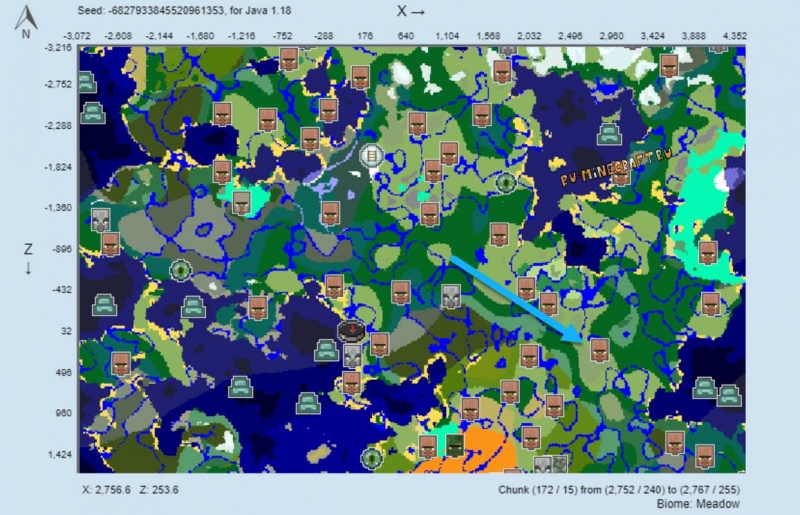Select the leftmost ocean monument in the south-east pair
Viewport: 800px width, 515px height.
705,388
